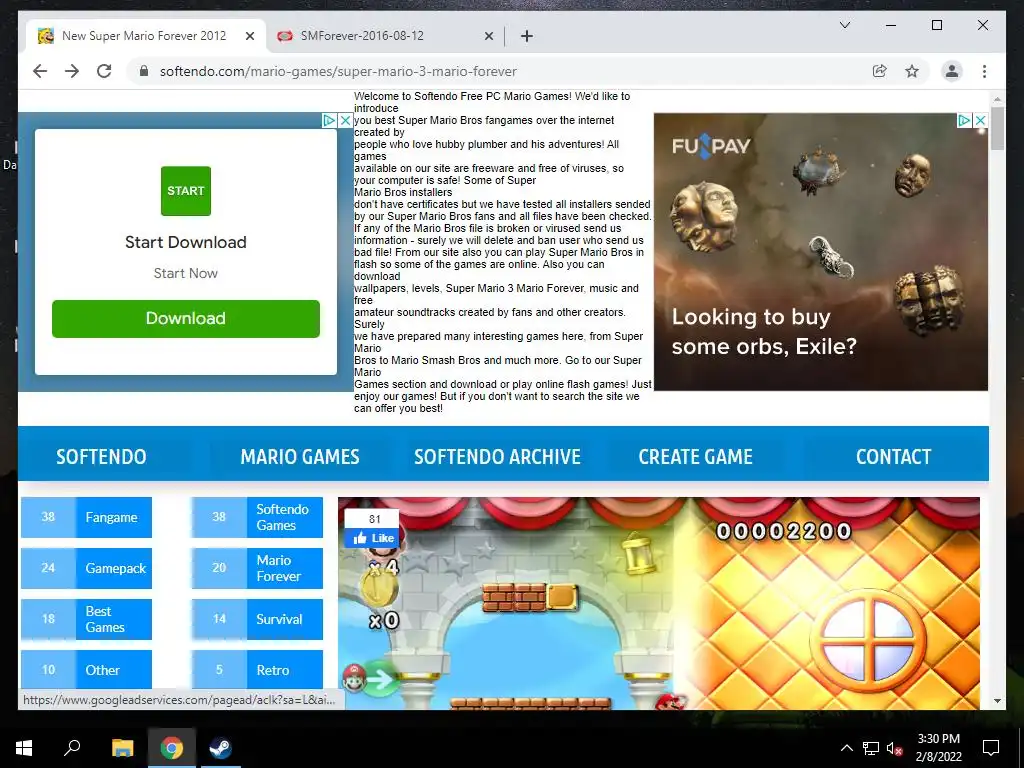Open the Windows Start menu
Viewport: 1024px width, 768px height.
[x=24, y=748]
